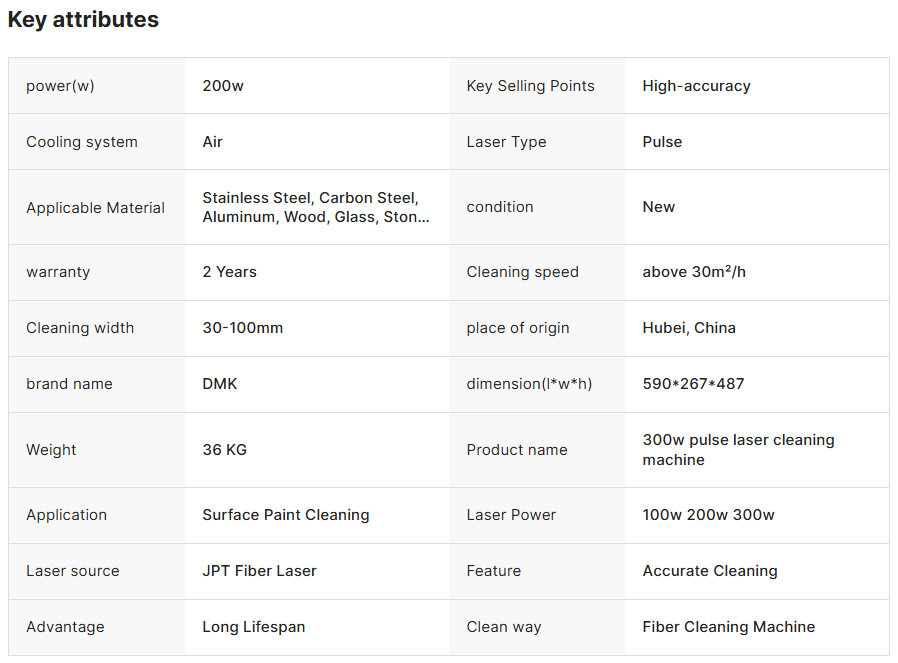
Task: Click 300w pulse laser cleaning machine name
Action: pyautogui.click(x=738, y=450)
